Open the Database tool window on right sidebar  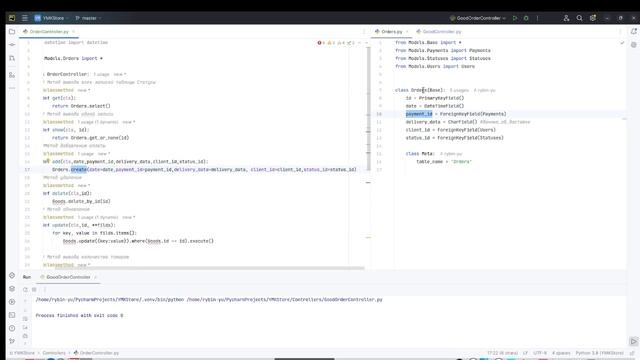coord(633,45)
